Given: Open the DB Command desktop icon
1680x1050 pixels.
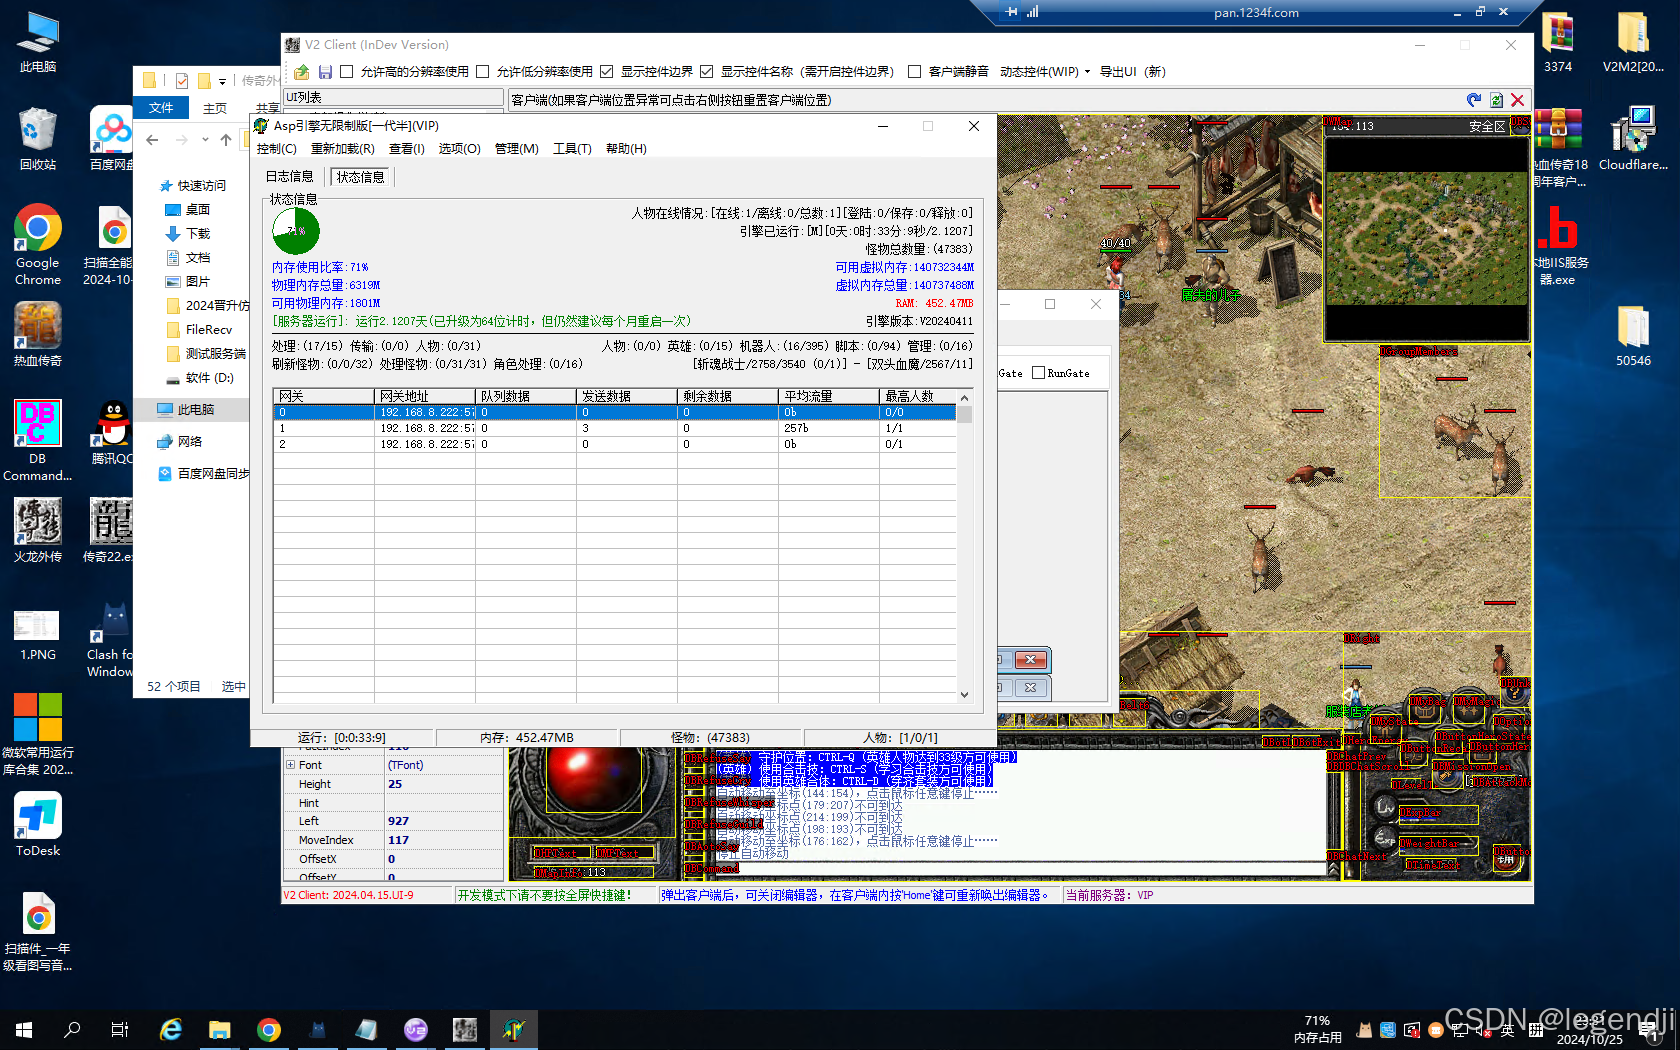Looking at the screenshot, I should point(38,440).
